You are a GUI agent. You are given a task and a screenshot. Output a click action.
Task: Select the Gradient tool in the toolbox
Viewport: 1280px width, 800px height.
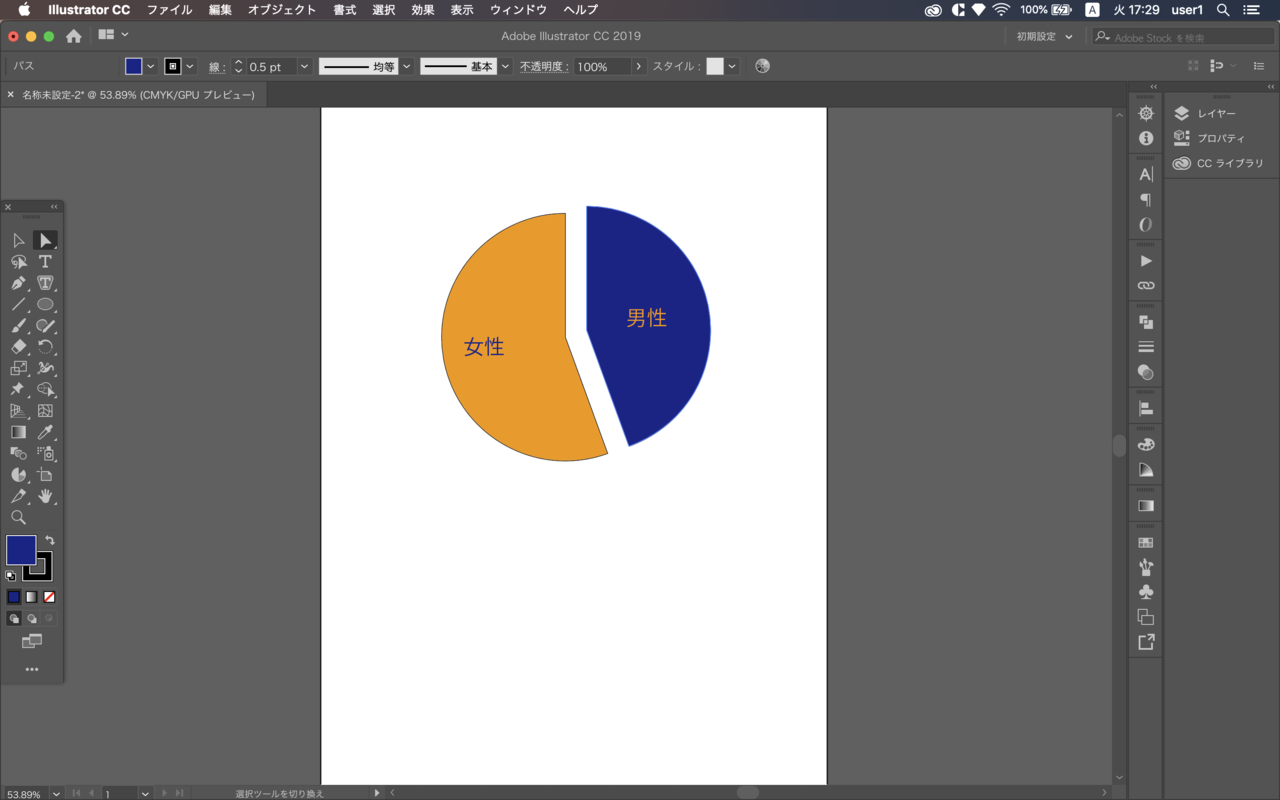[x=18, y=433]
